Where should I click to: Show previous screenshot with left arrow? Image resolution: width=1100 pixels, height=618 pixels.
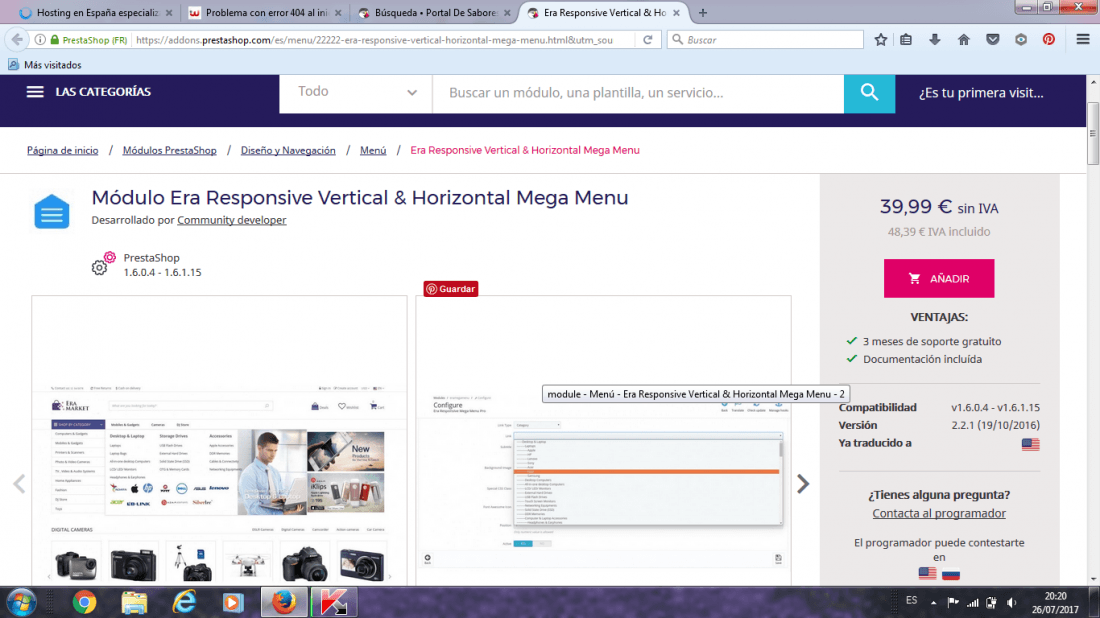(19, 483)
